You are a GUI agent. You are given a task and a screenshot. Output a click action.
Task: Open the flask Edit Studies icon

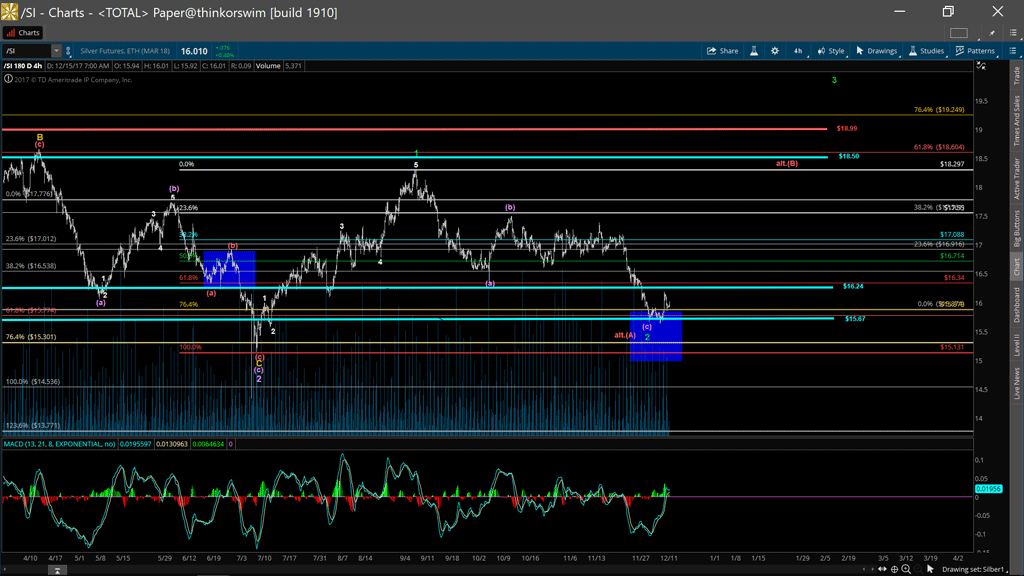[754, 51]
